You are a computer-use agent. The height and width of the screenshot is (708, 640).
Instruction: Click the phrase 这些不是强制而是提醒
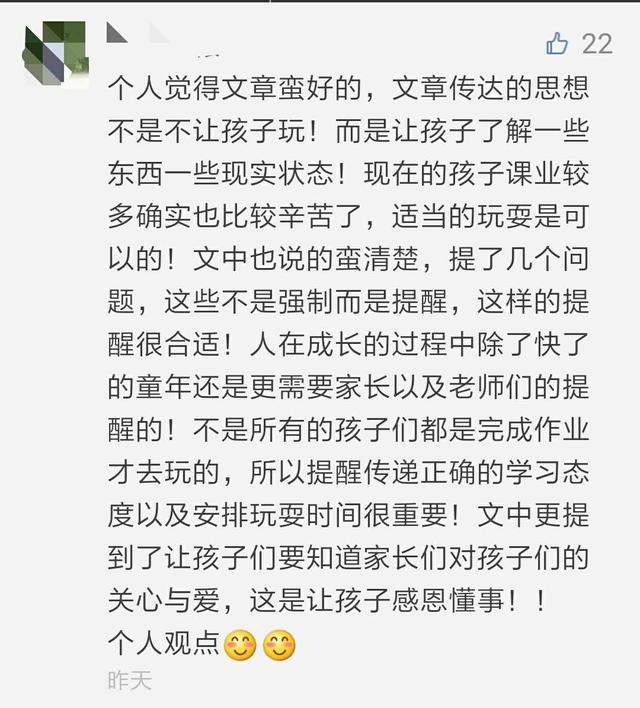pos(305,302)
